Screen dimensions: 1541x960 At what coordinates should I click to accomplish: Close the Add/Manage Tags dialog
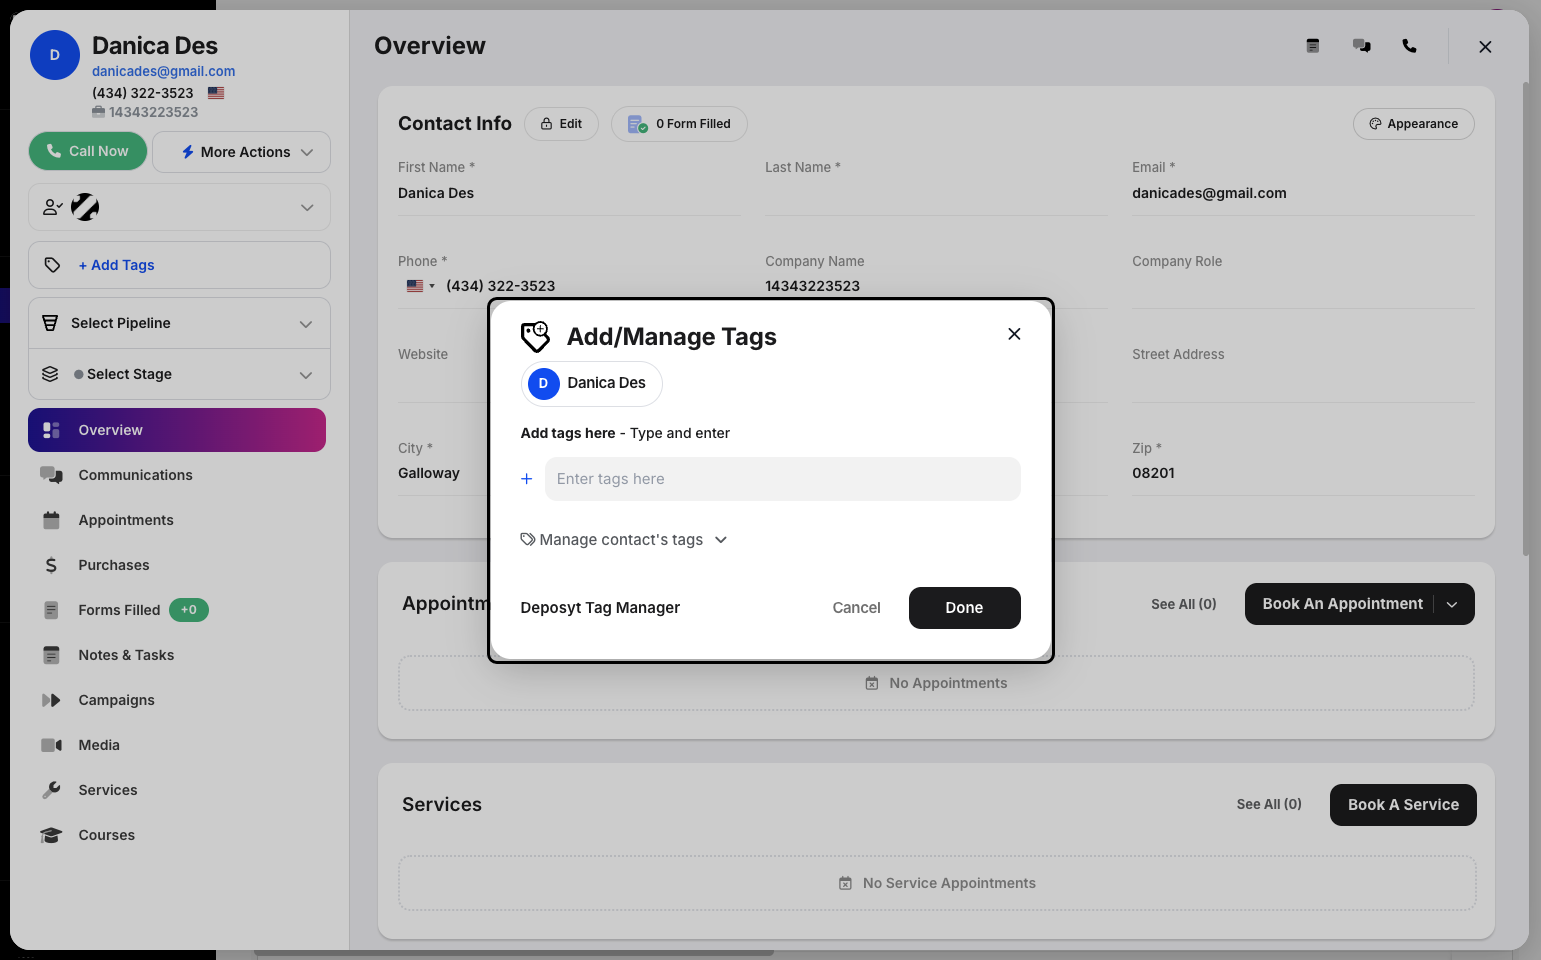(x=1014, y=334)
